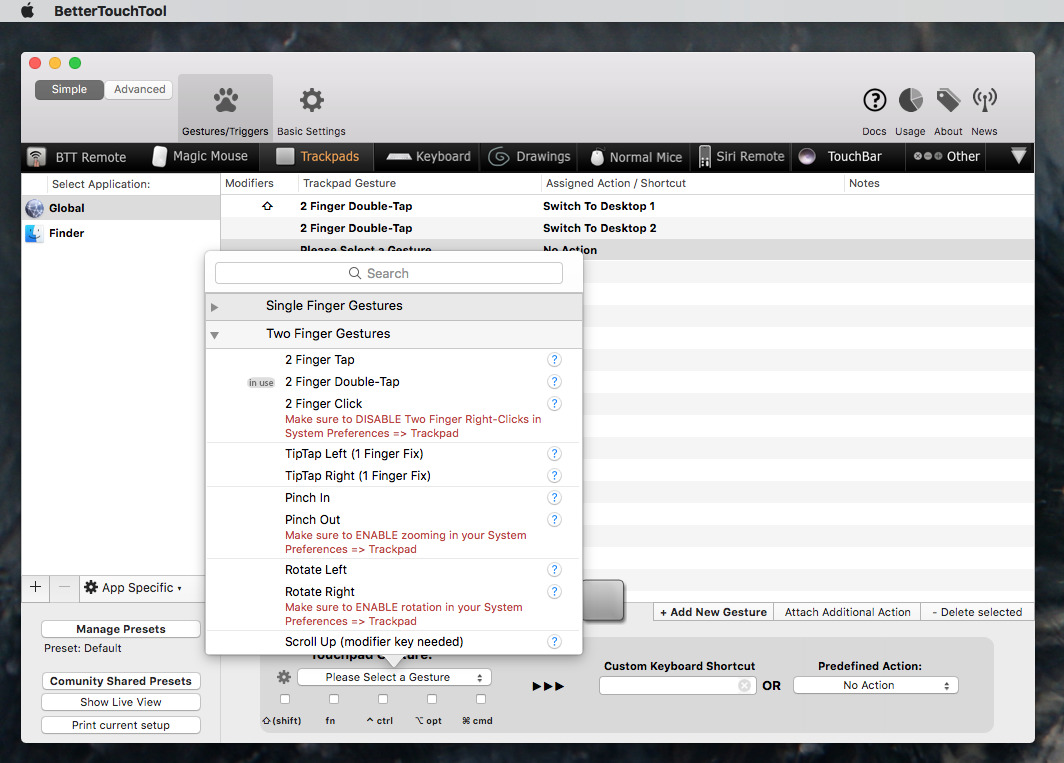The height and width of the screenshot is (763, 1064).
Task: Click Comunity Shared Presets button
Action: (121, 681)
